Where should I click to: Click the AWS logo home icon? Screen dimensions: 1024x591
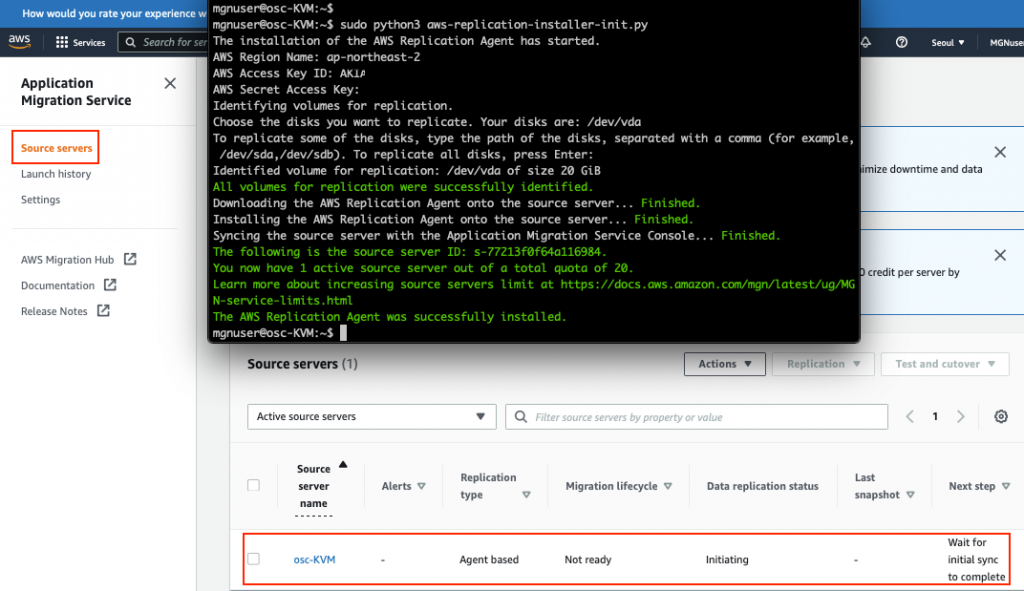(20, 41)
